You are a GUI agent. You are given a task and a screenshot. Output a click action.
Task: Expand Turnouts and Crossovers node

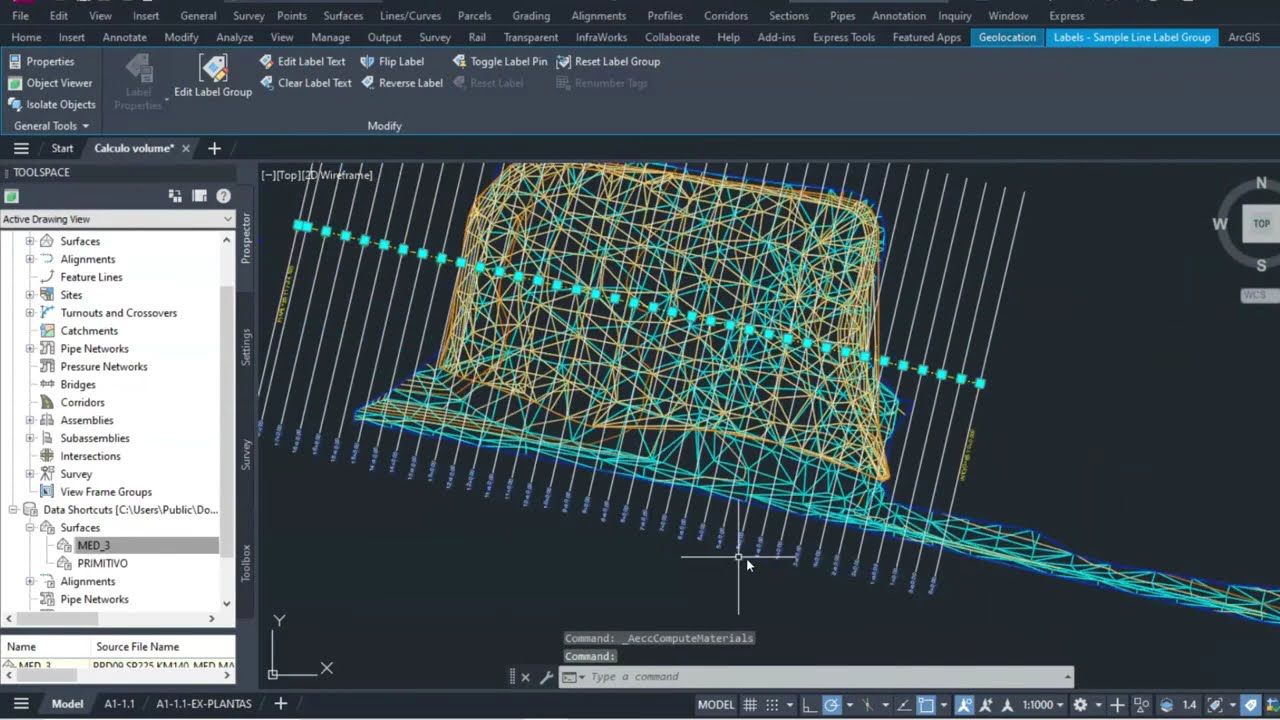click(x=29, y=313)
